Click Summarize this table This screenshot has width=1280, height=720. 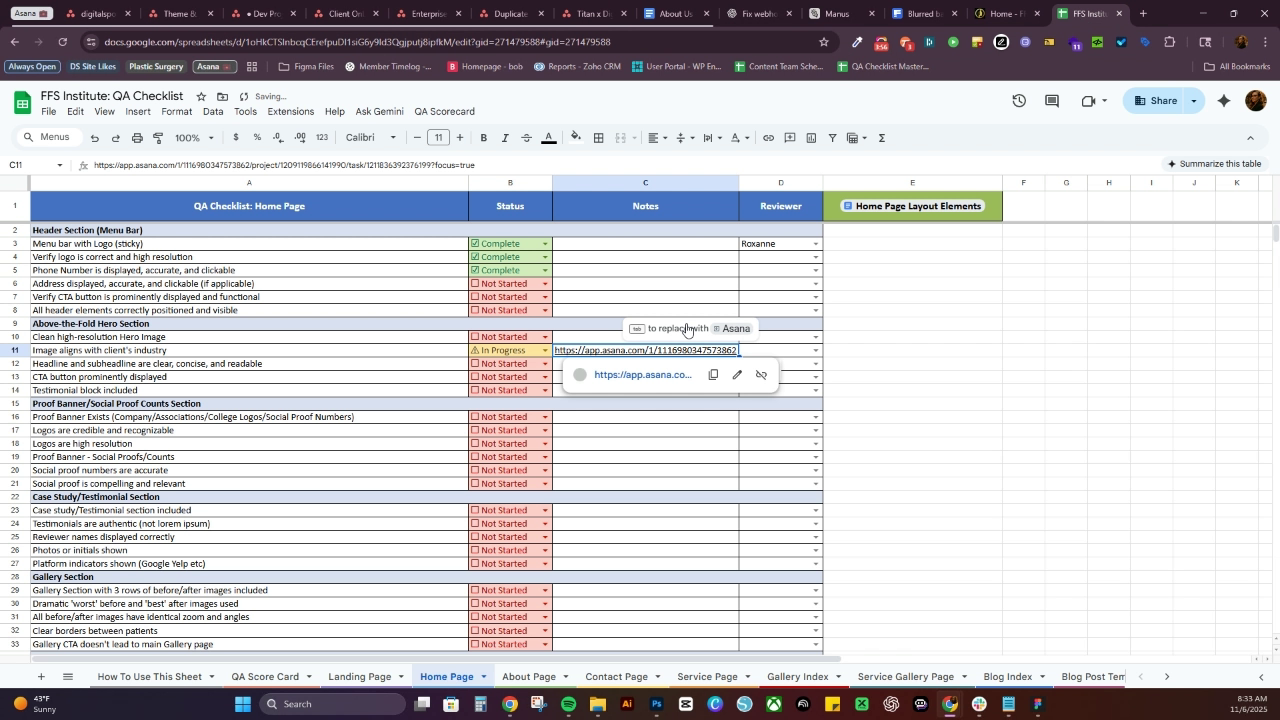1214,164
